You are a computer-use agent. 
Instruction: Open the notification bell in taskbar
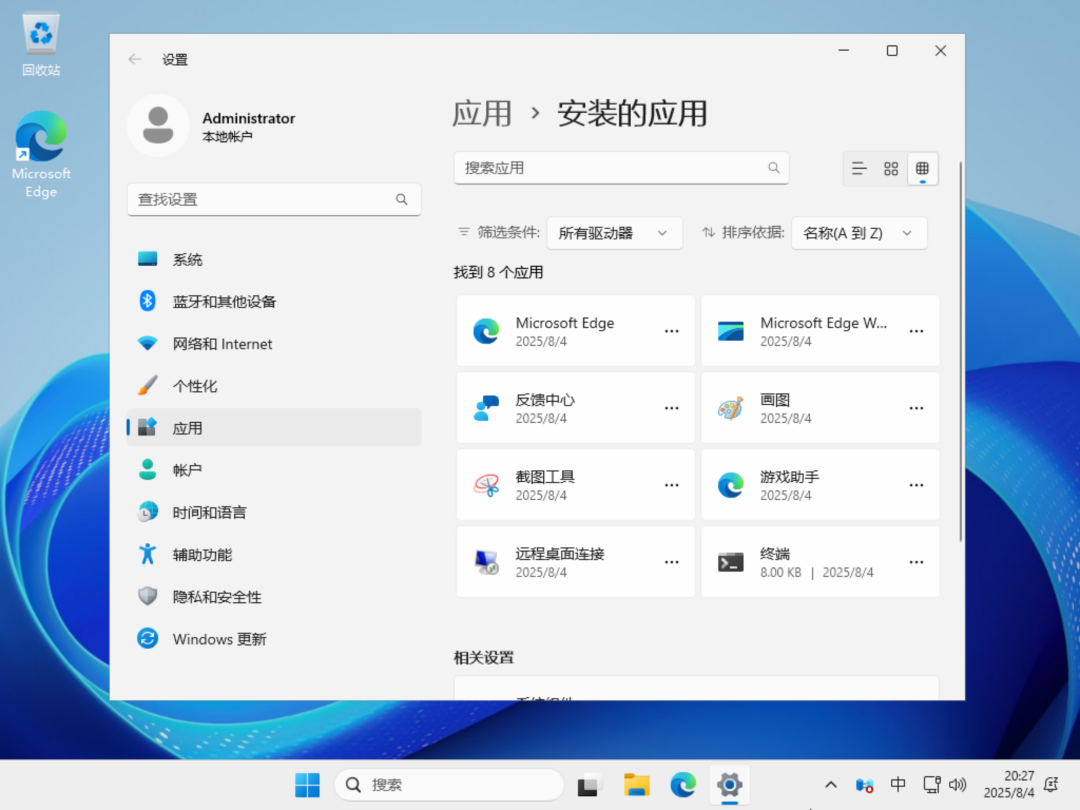coord(1051,785)
